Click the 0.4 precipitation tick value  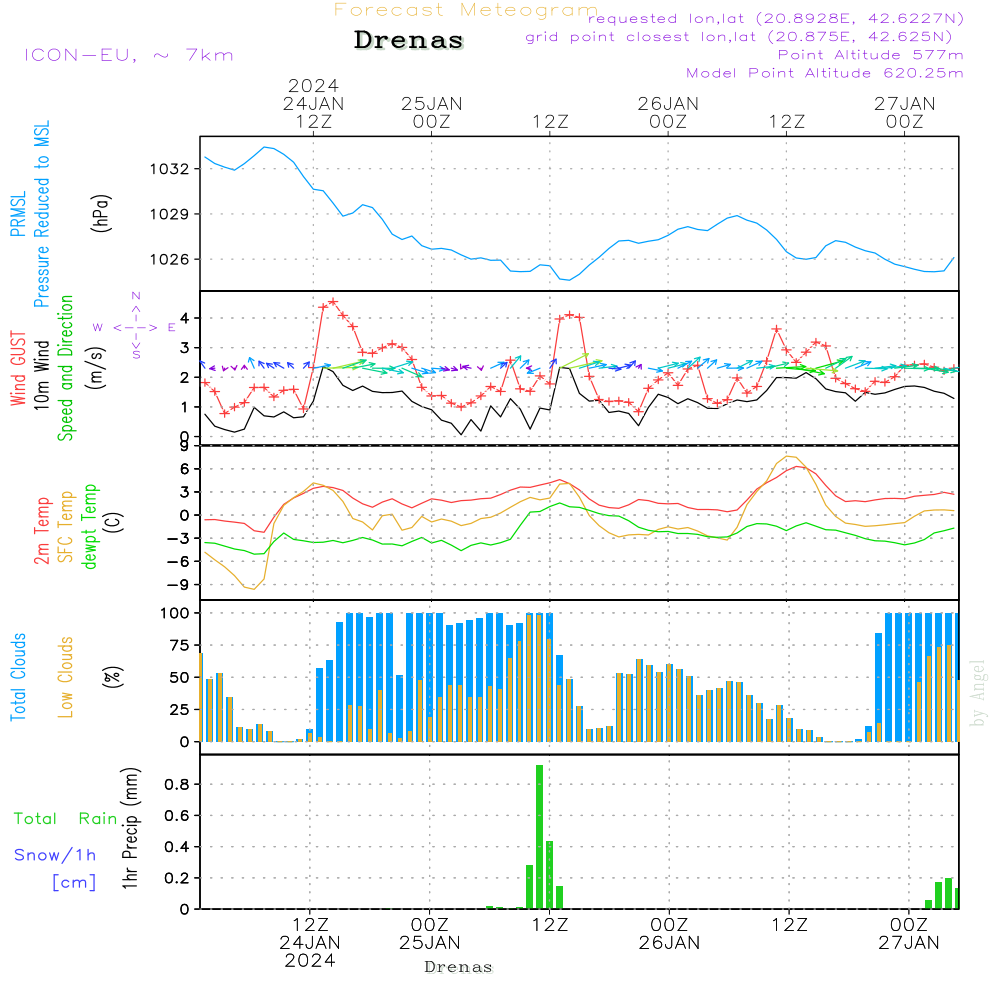click(177, 847)
